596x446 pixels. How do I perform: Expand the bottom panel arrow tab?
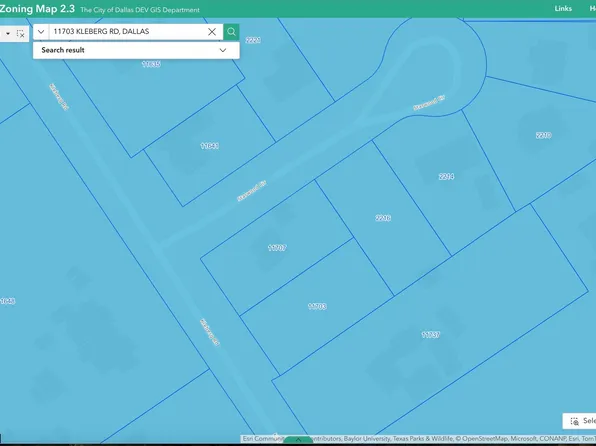(x=298, y=440)
